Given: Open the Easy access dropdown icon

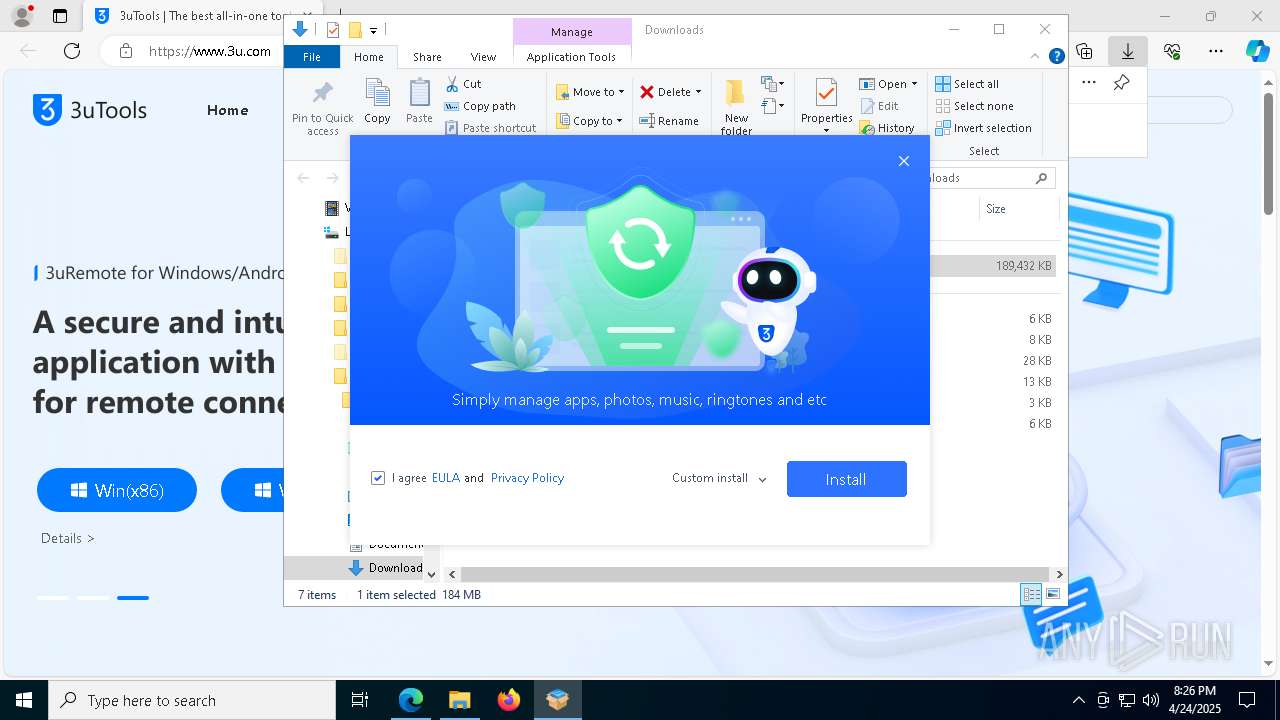Looking at the screenshot, I should 773,106.
